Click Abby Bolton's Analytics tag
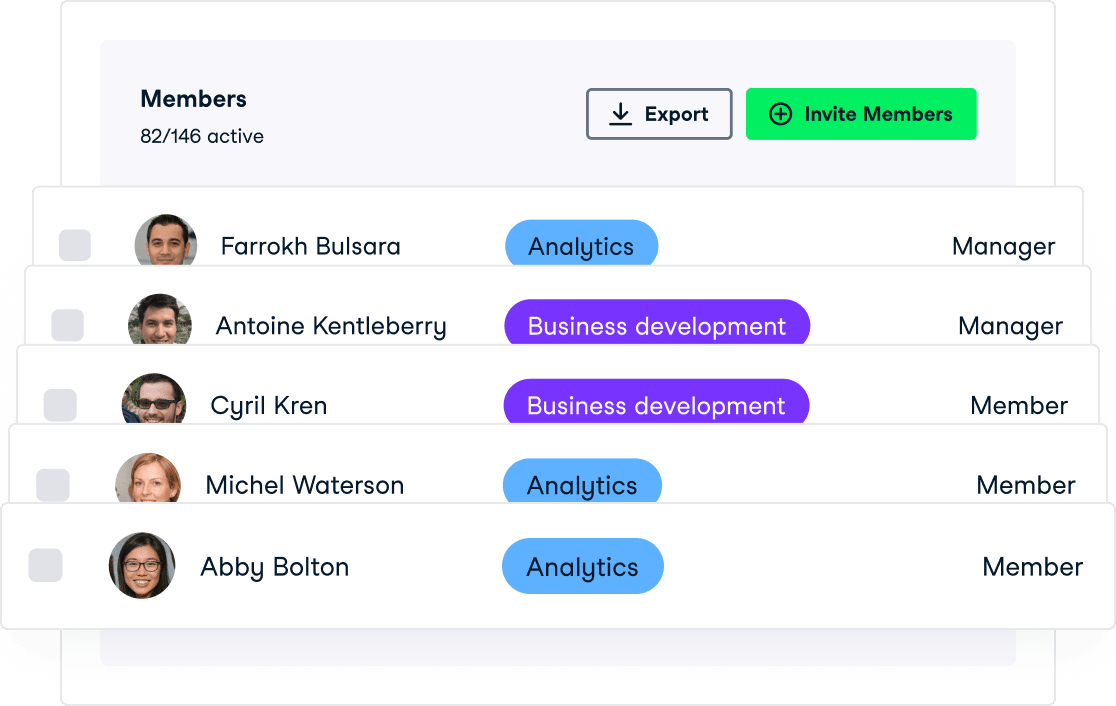The height and width of the screenshot is (706, 1116). [x=582, y=566]
